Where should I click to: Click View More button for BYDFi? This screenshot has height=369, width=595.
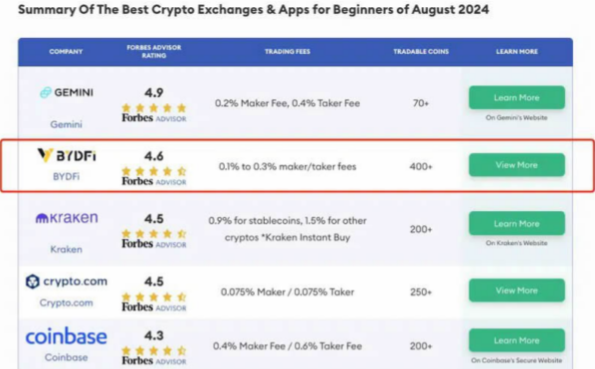click(517, 165)
